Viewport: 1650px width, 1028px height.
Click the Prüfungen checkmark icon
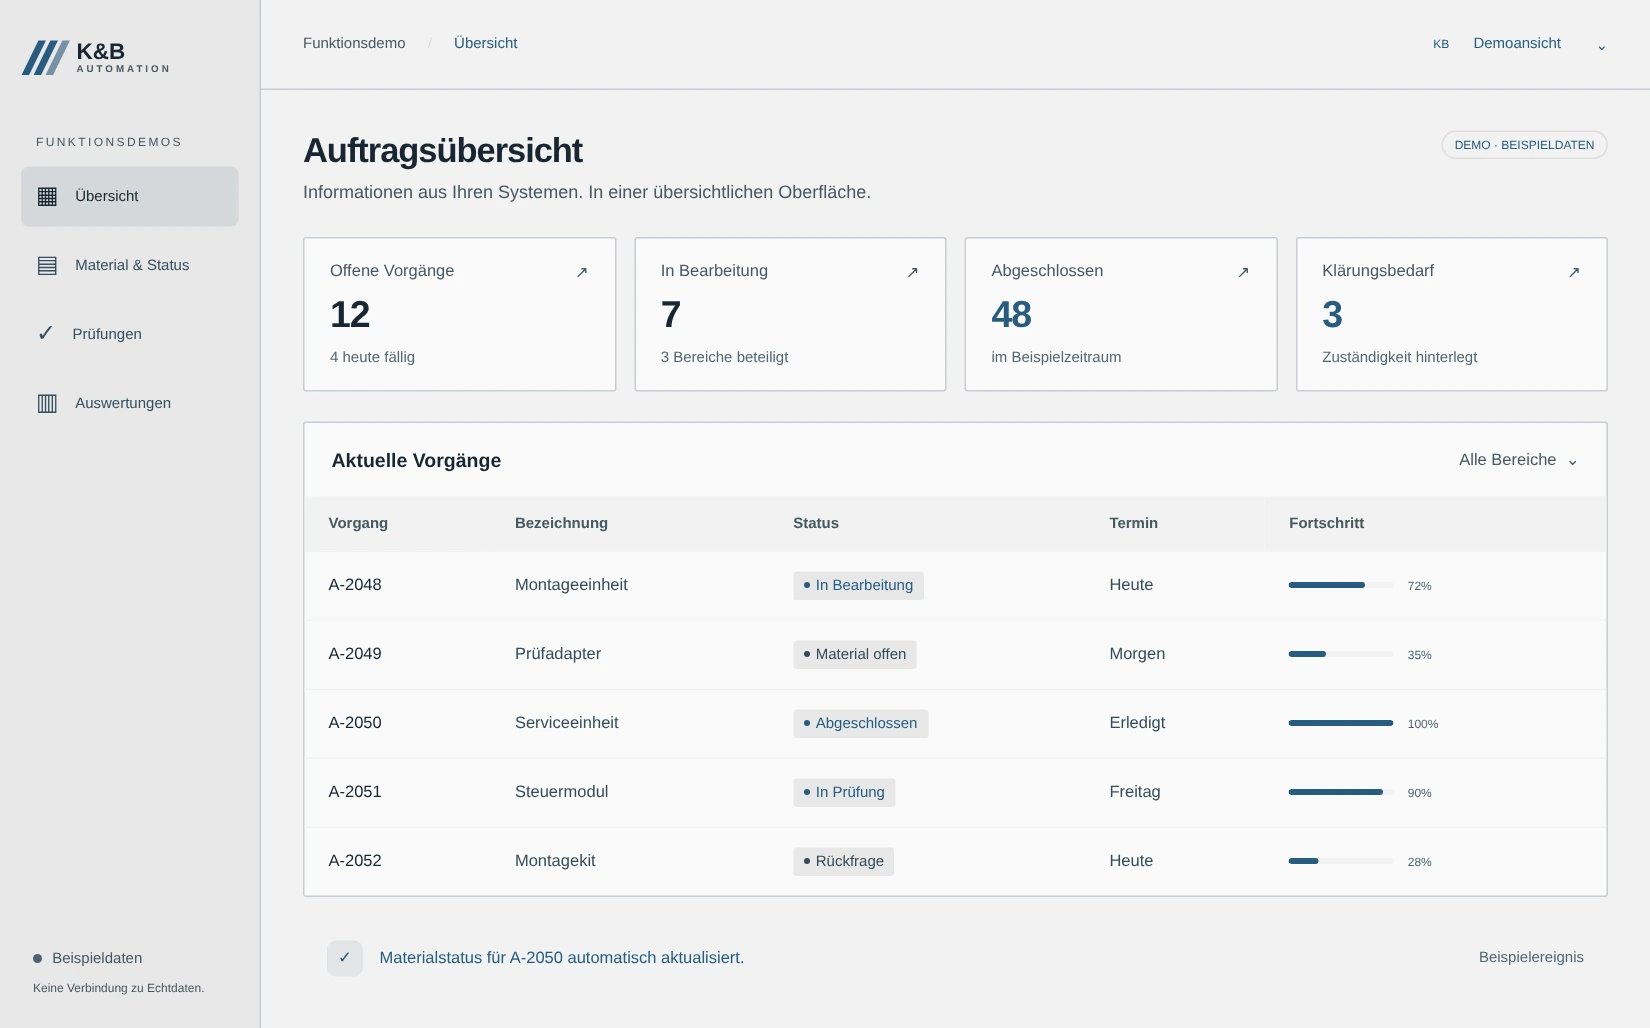pos(45,333)
